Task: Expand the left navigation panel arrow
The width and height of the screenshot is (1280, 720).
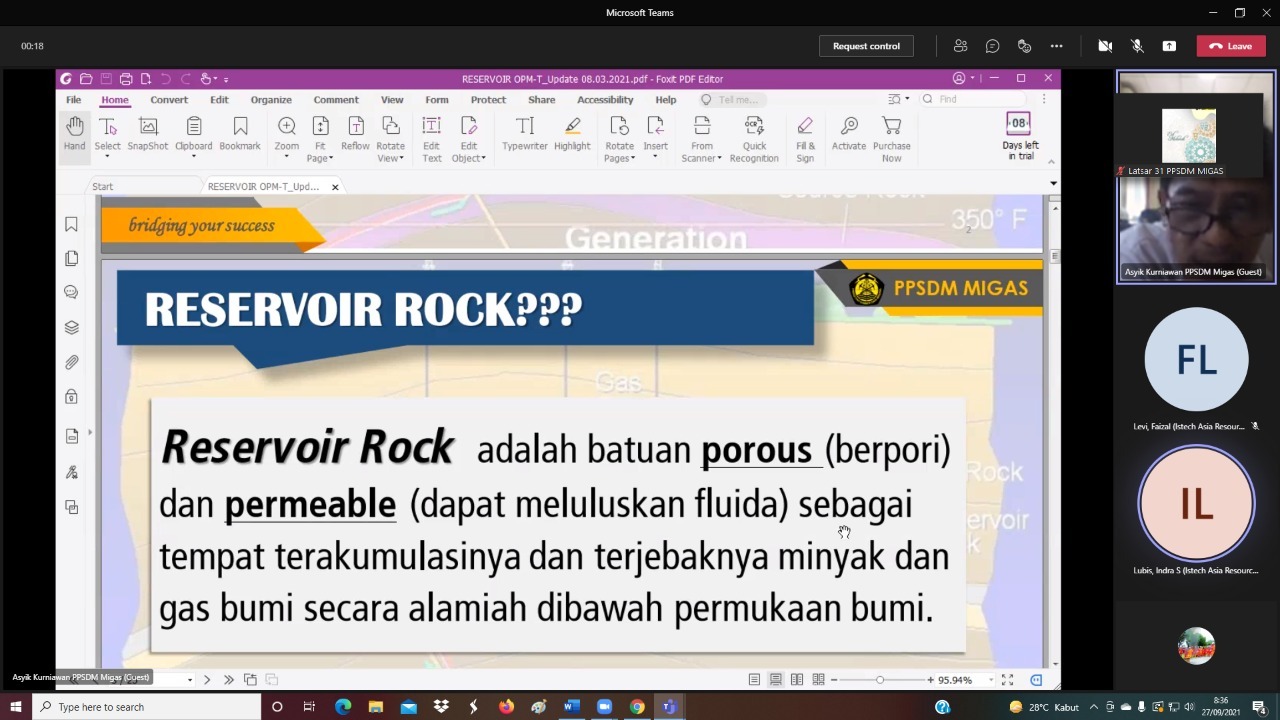Action: tap(90, 432)
